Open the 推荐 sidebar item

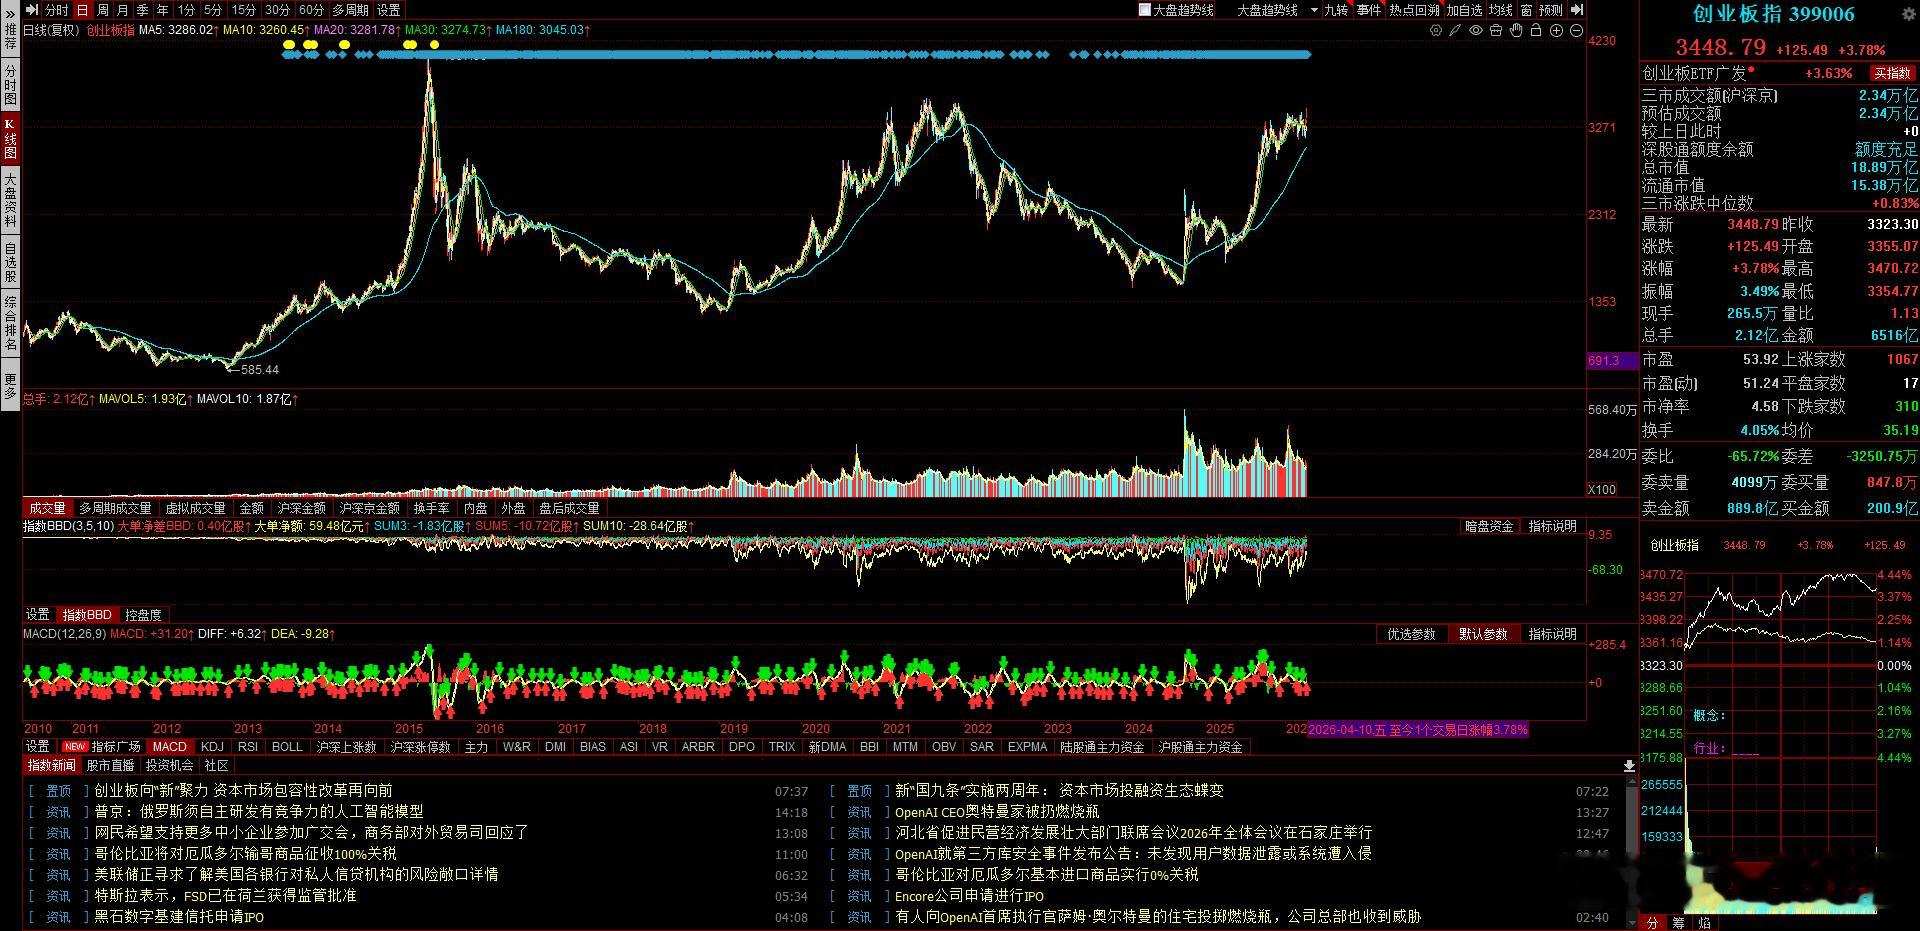point(10,38)
